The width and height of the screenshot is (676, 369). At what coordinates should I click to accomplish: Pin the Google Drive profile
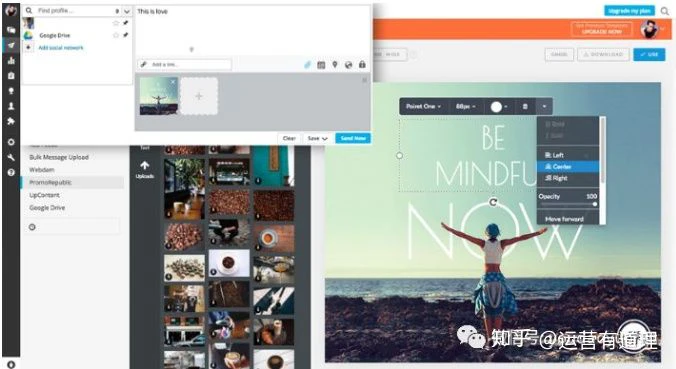click(x=125, y=35)
